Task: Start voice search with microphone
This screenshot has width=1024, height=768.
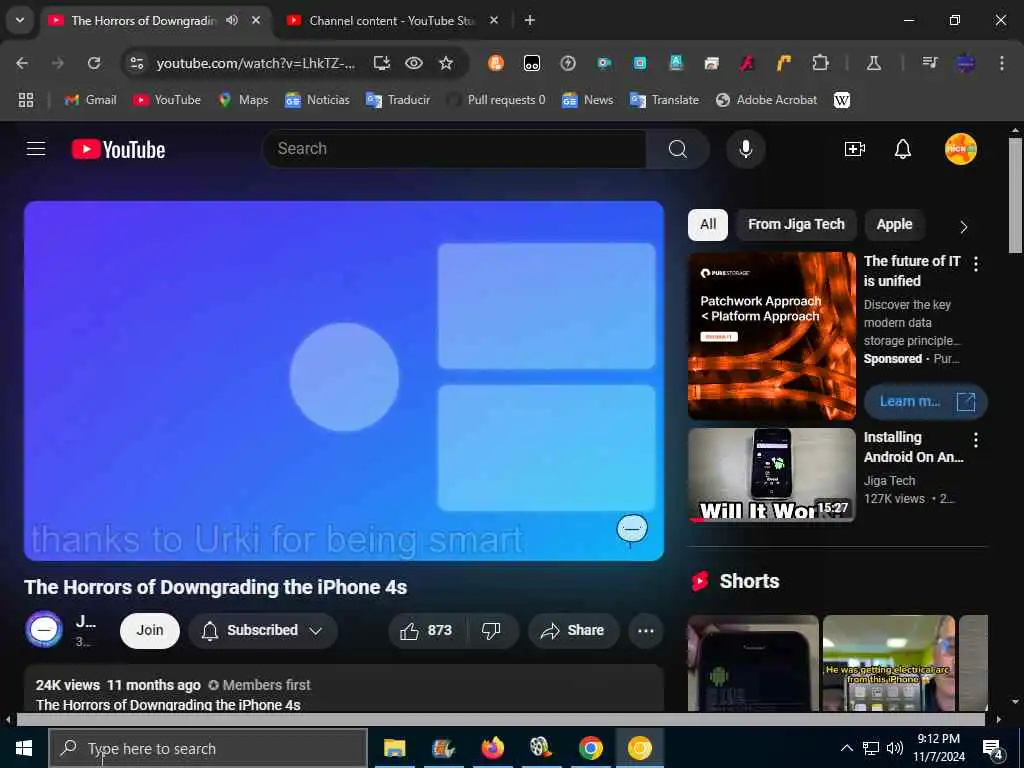Action: click(x=745, y=149)
